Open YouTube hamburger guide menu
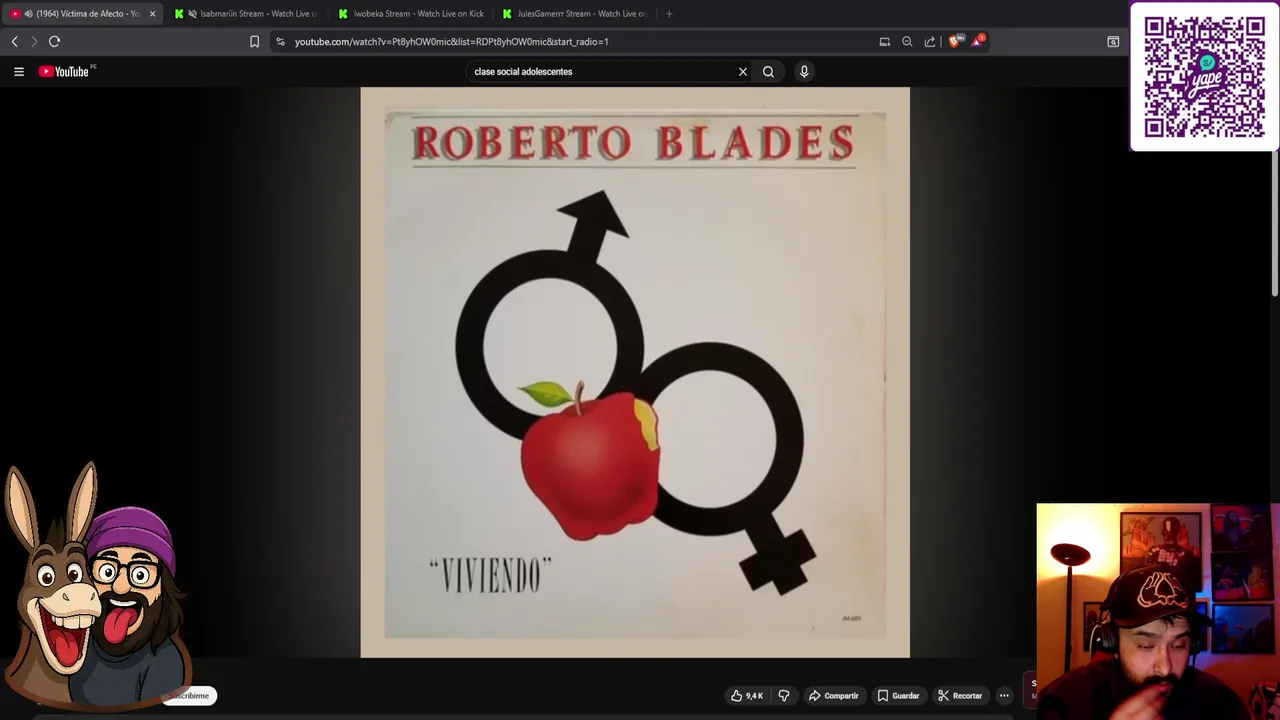Viewport: 1280px width, 720px height. [x=18, y=71]
